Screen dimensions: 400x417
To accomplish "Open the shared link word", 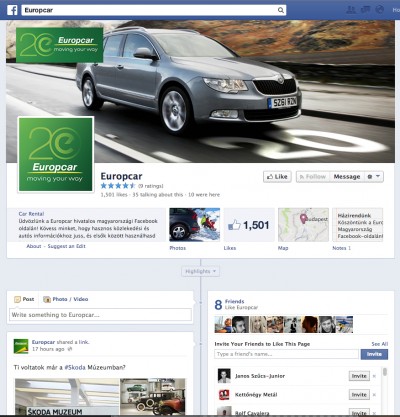I will (x=83, y=342).
